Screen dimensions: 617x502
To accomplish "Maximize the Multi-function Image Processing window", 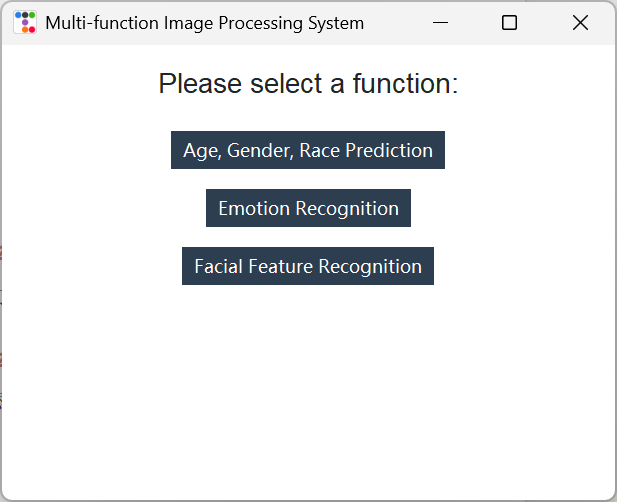I will pos(509,22).
